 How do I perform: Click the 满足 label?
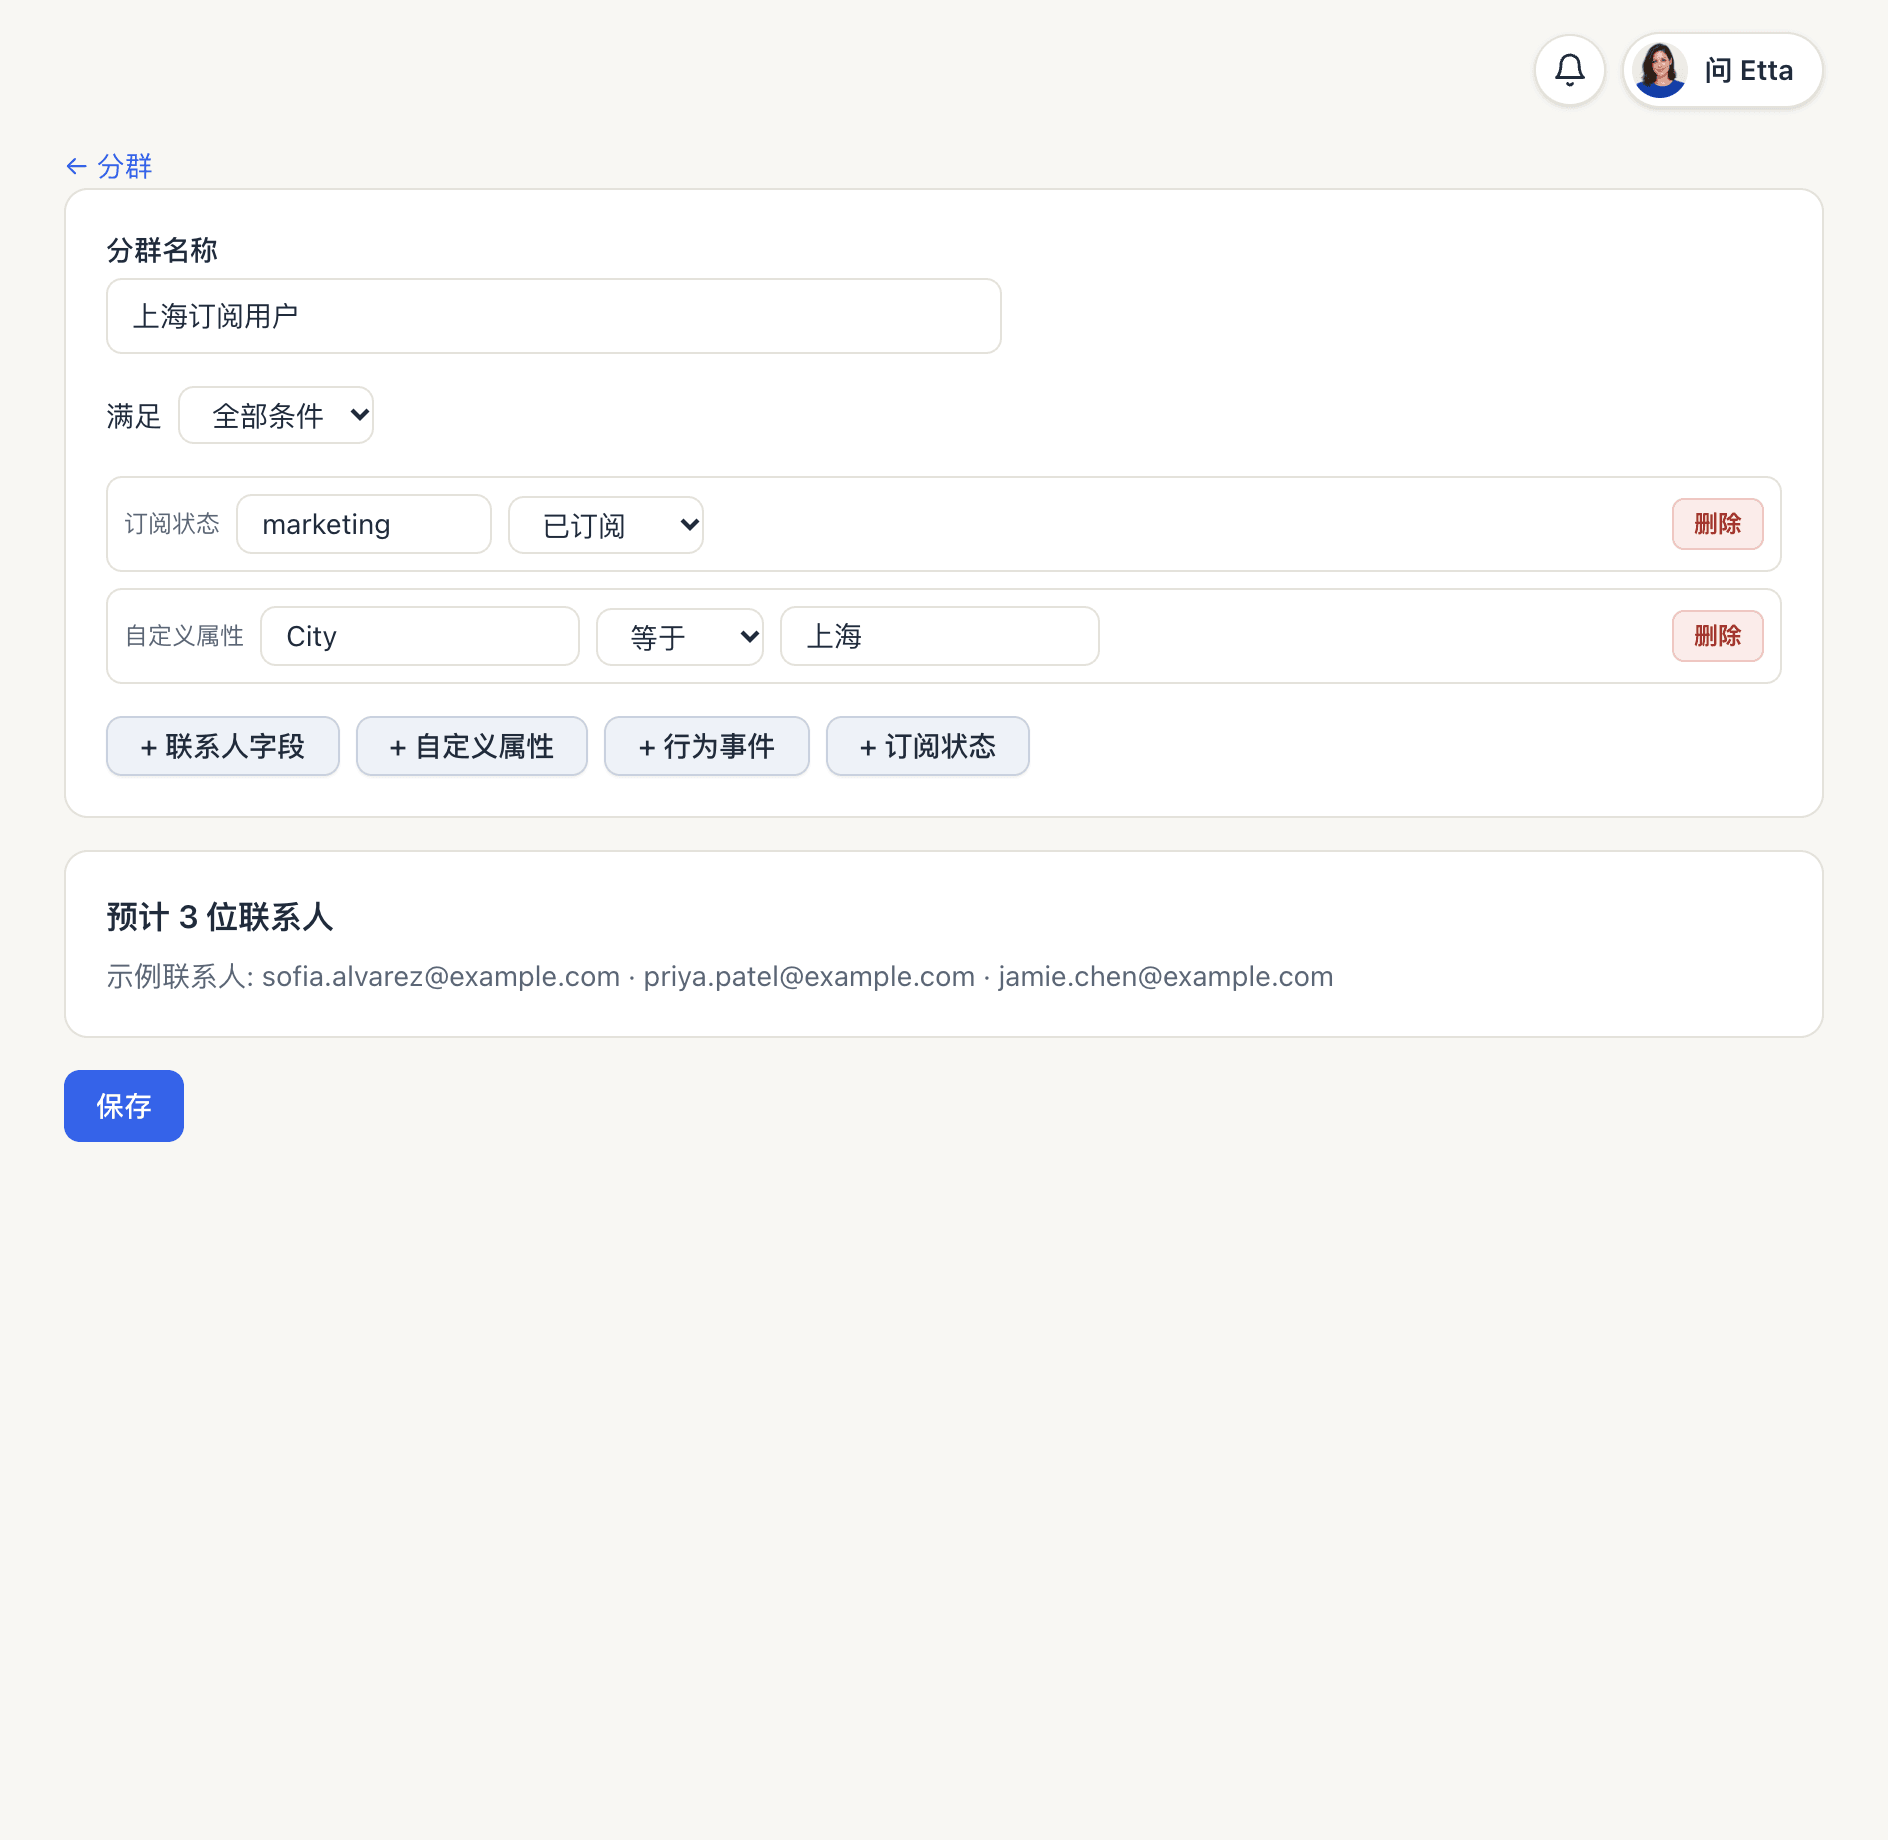coord(134,416)
